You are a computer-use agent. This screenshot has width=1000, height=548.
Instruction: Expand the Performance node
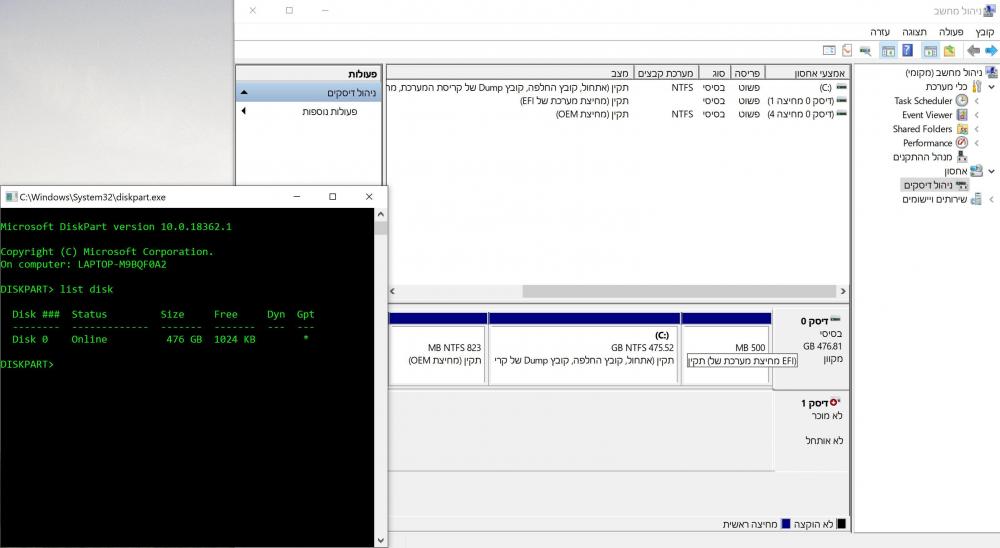coord(976,143)
